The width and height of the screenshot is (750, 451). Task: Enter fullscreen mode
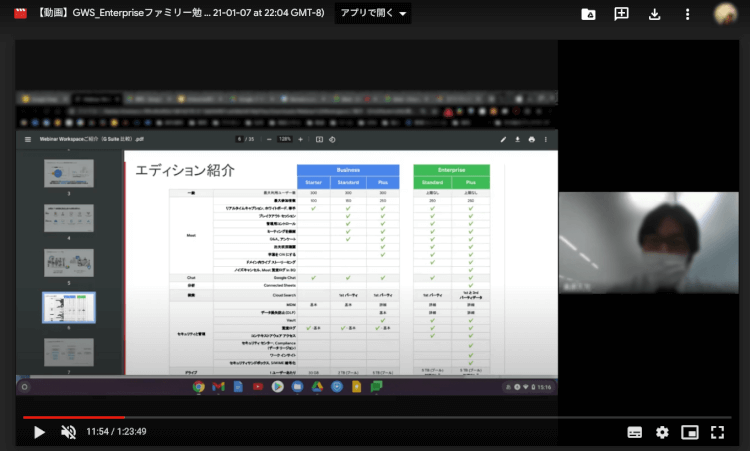[x=717, y=432]
